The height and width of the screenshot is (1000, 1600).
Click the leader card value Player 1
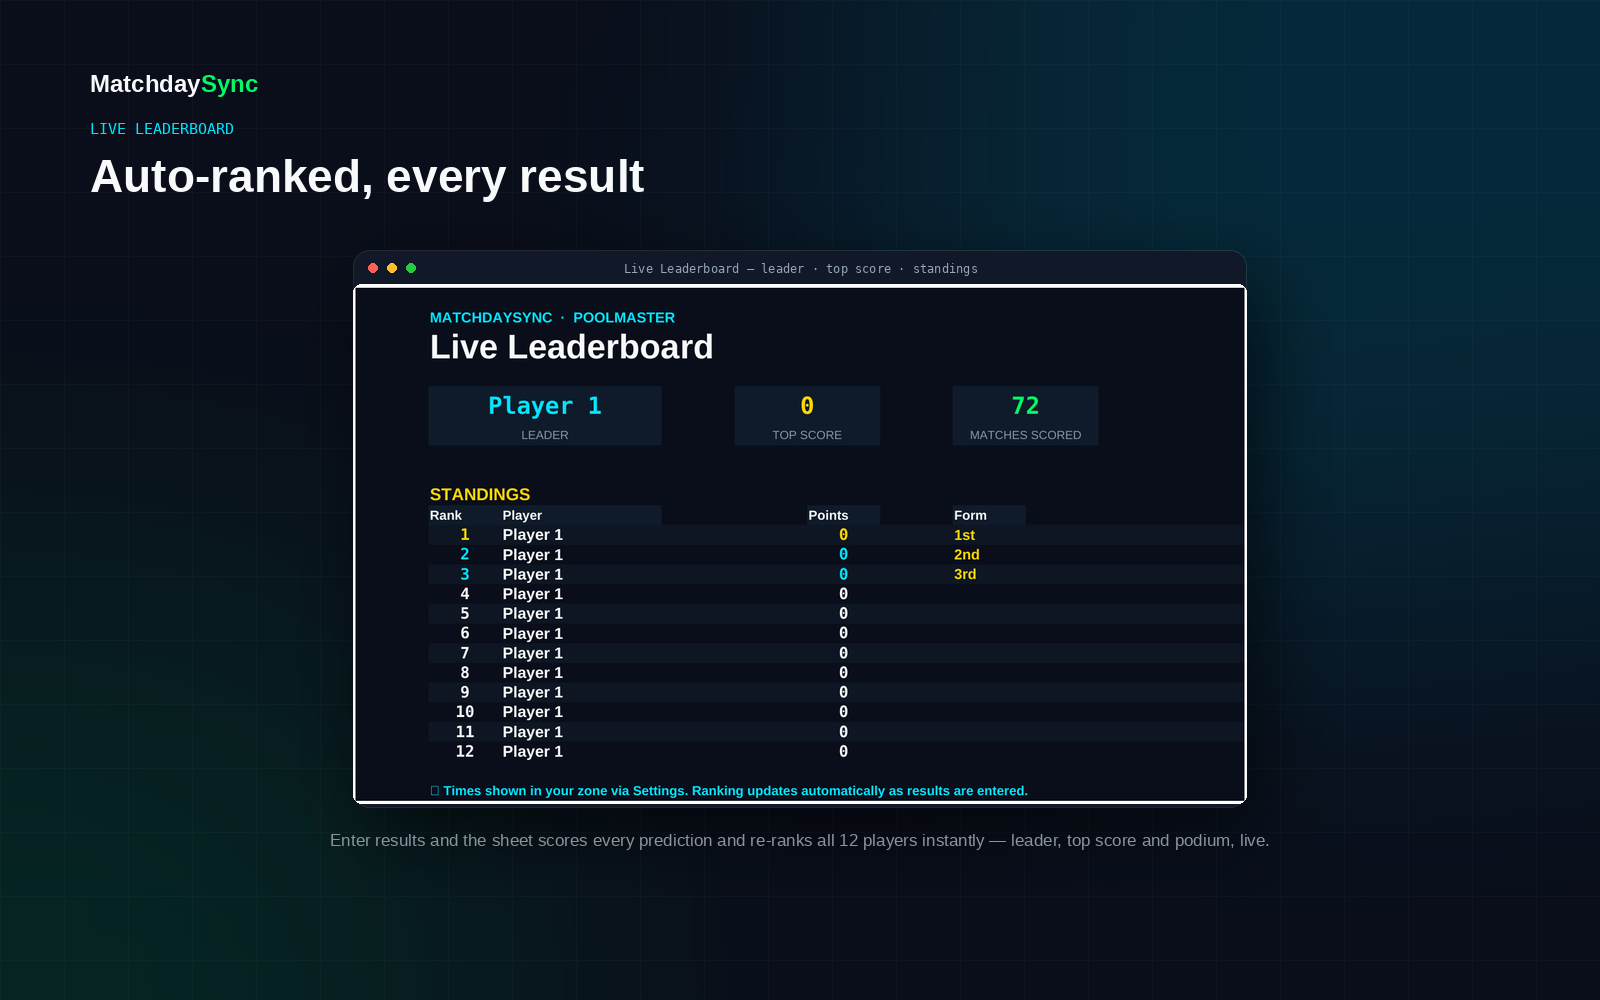(545, 406)
